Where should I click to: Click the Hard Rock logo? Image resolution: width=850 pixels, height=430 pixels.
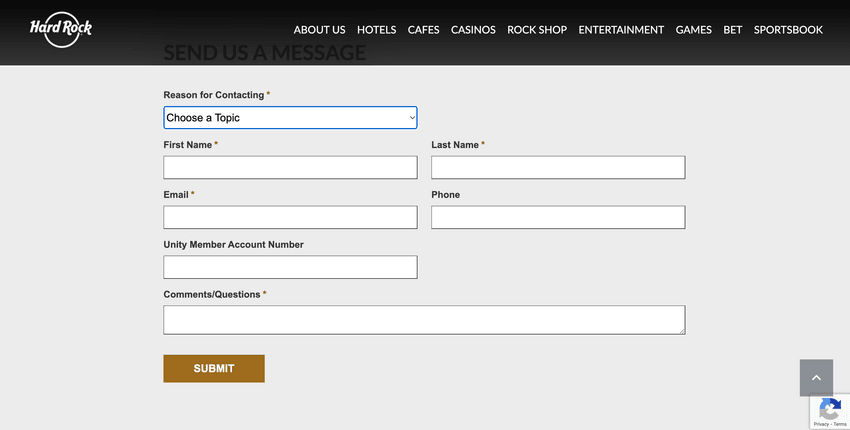coord(61,29)
